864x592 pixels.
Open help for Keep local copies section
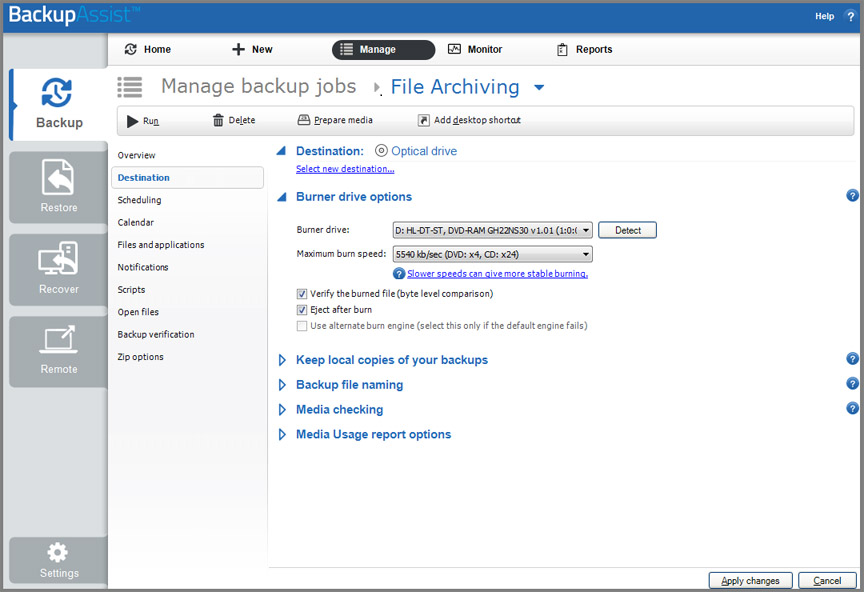tap(852, 359)
